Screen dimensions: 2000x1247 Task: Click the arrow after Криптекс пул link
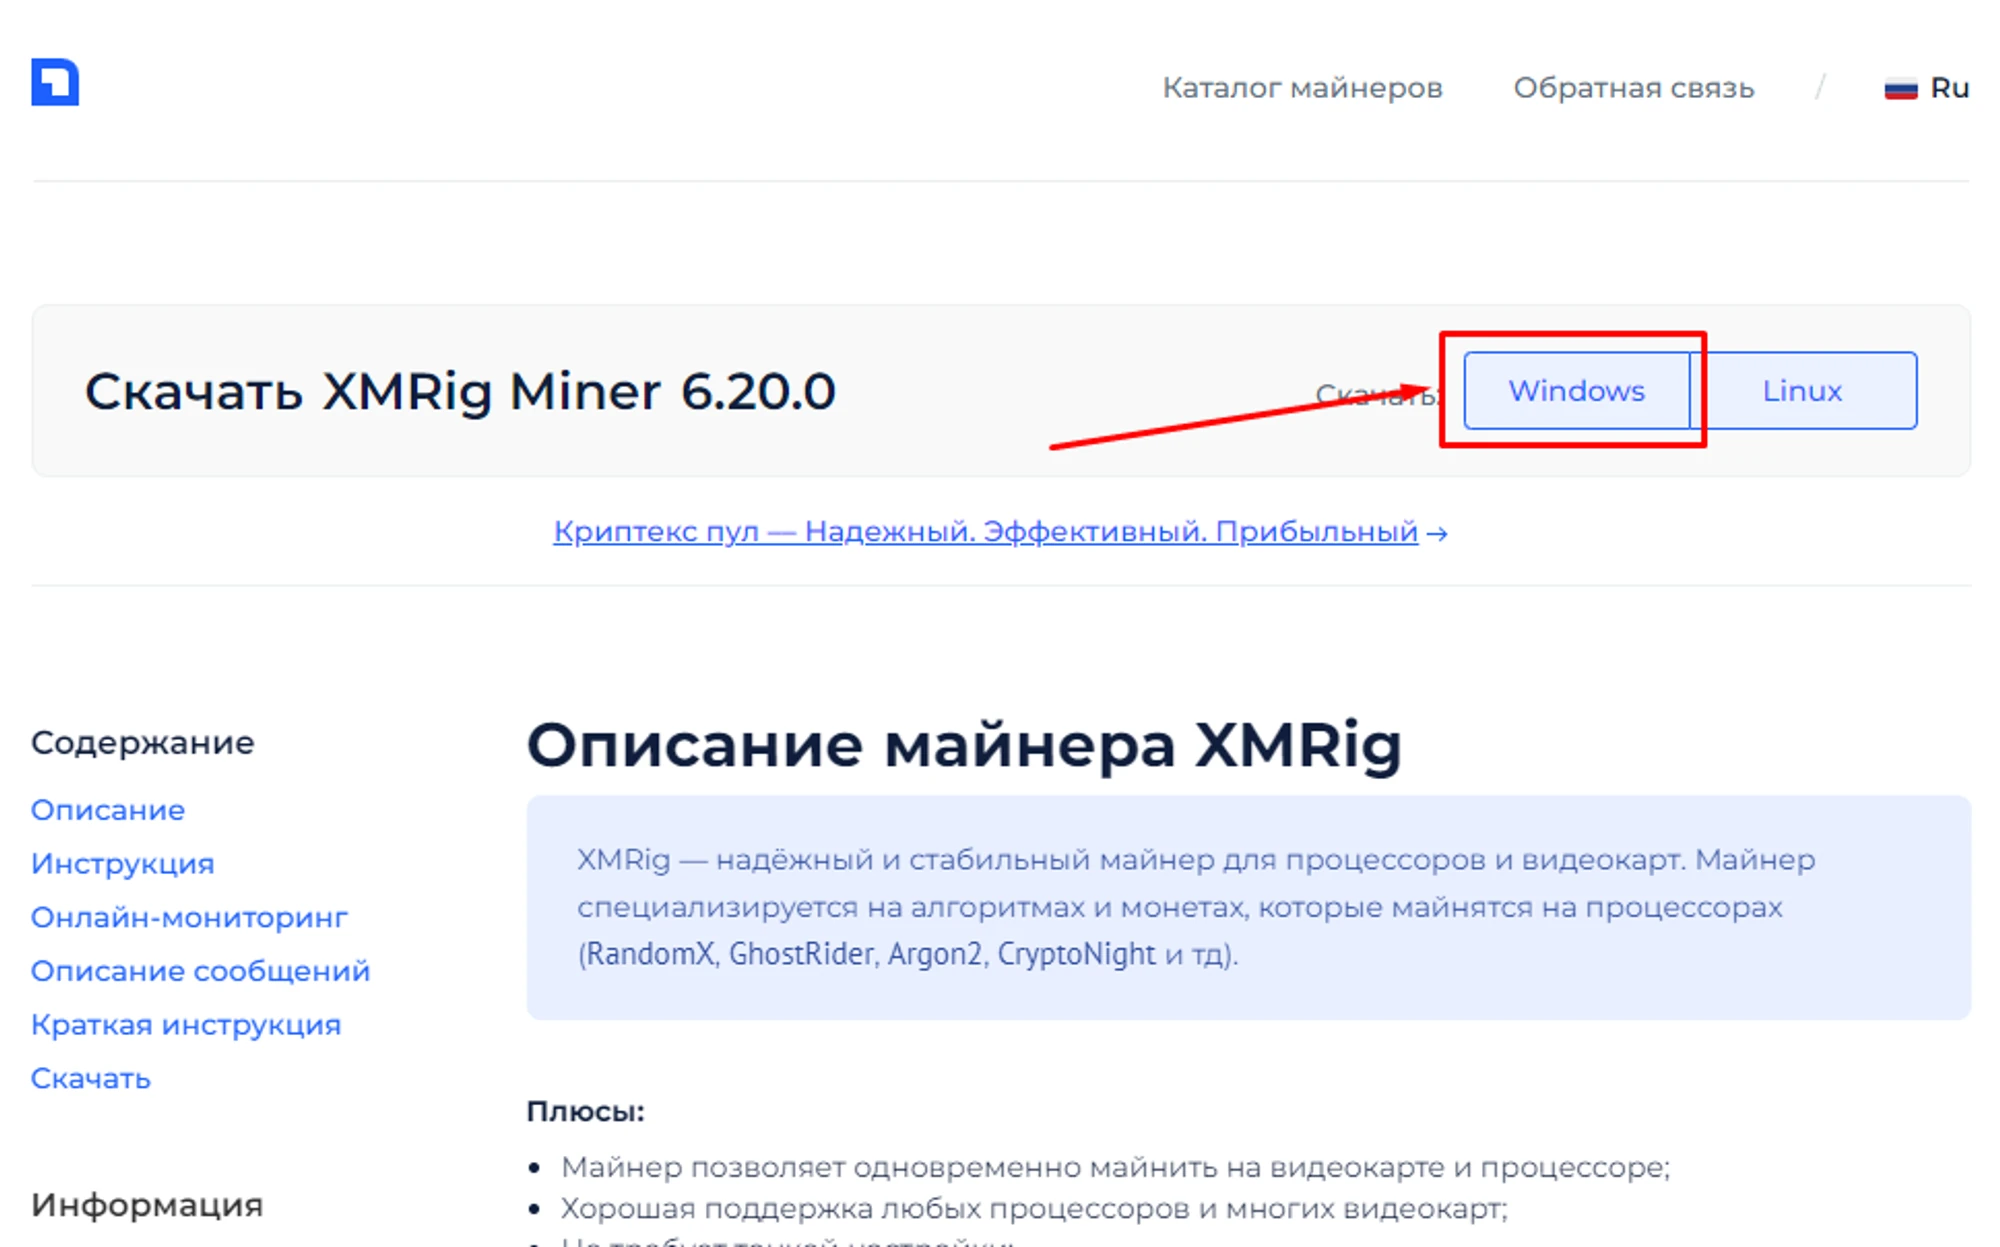[1437, 533]
